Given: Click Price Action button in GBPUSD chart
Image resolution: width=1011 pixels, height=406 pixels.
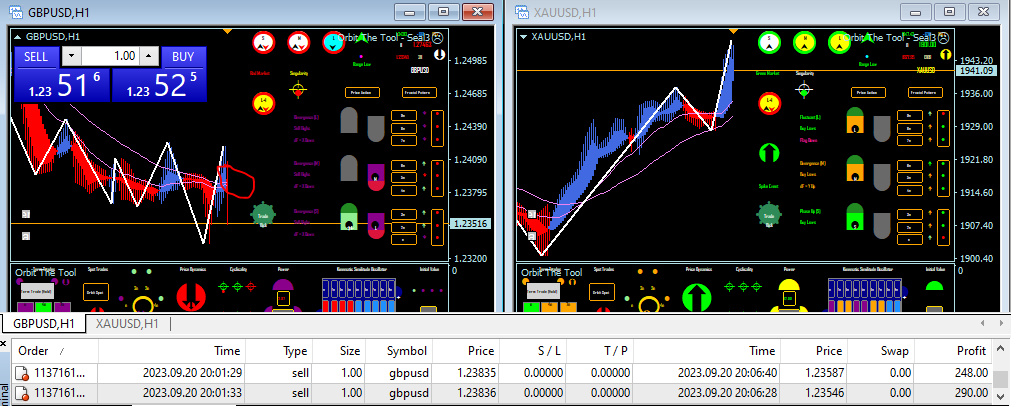Looking at the screenshot, I should [x=363, y=93].
